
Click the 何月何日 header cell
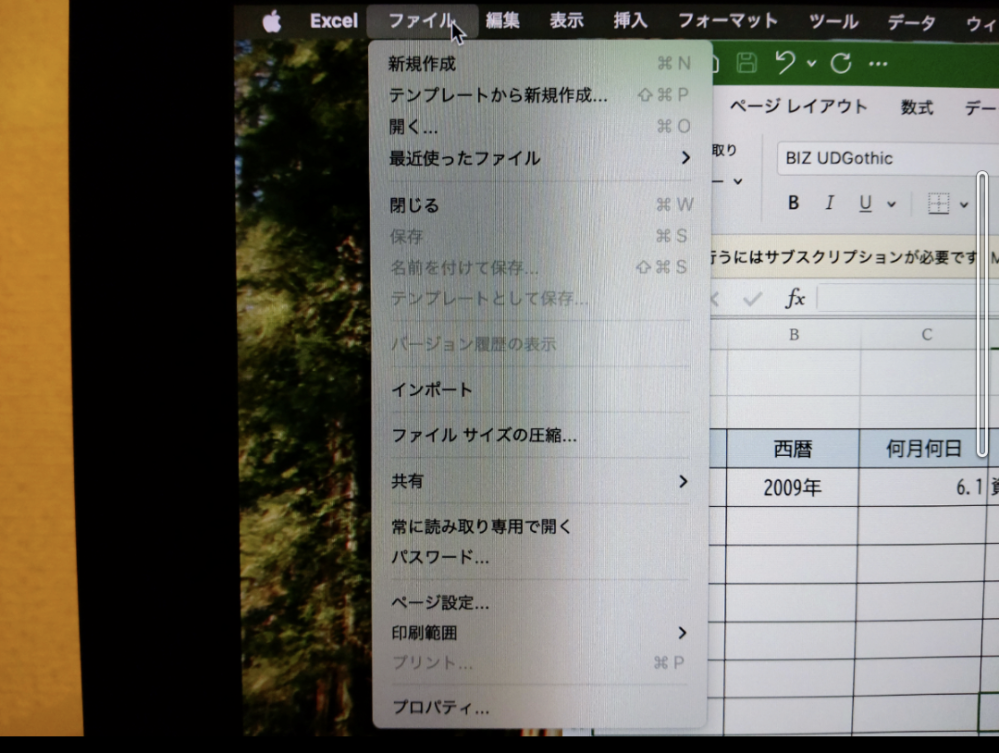coord(924,448)
